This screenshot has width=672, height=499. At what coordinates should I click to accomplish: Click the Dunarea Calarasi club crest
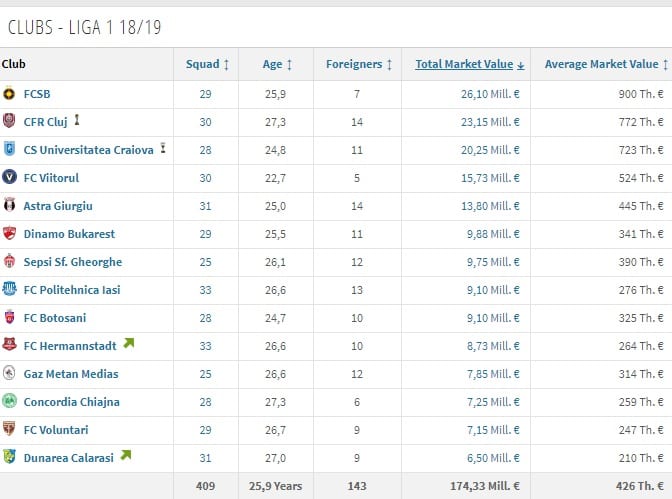coord(9,458)
